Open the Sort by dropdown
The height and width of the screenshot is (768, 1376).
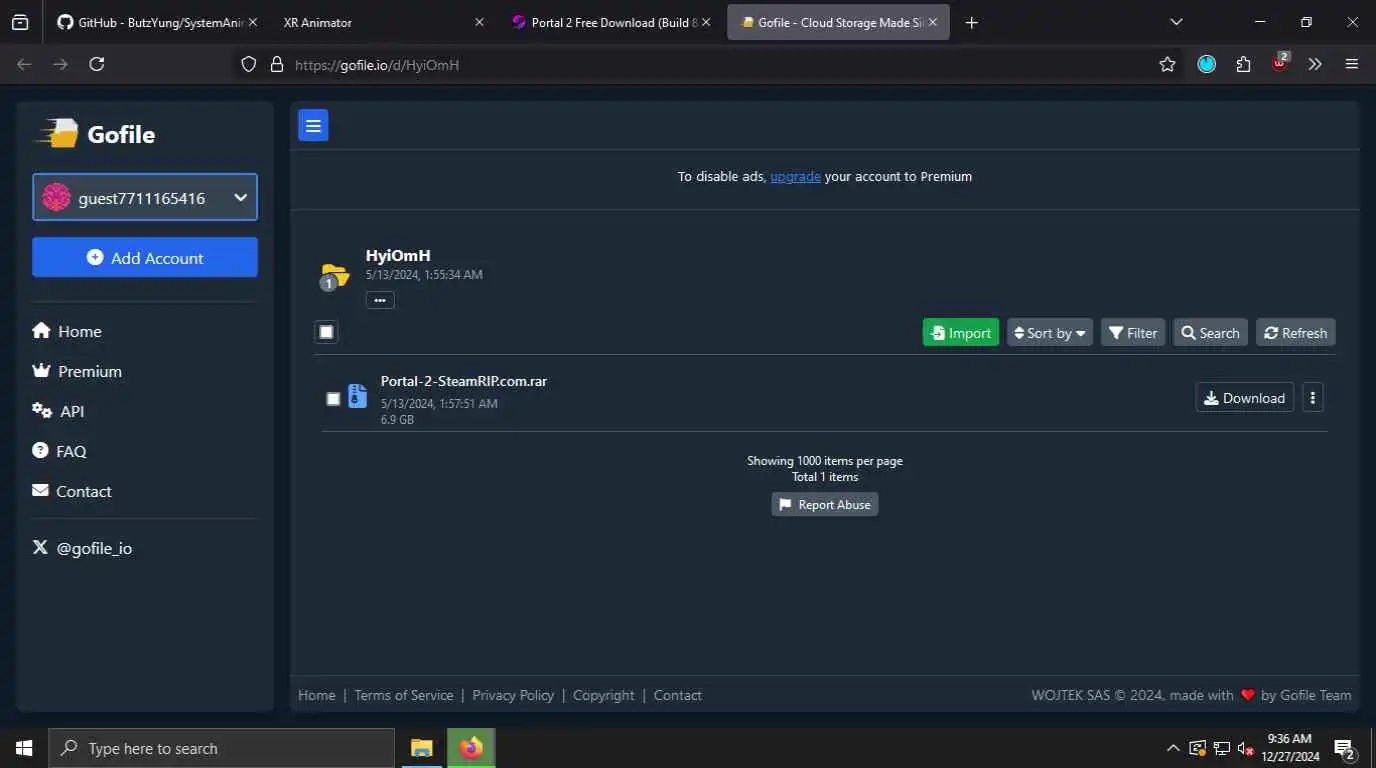coord(1050,333)
